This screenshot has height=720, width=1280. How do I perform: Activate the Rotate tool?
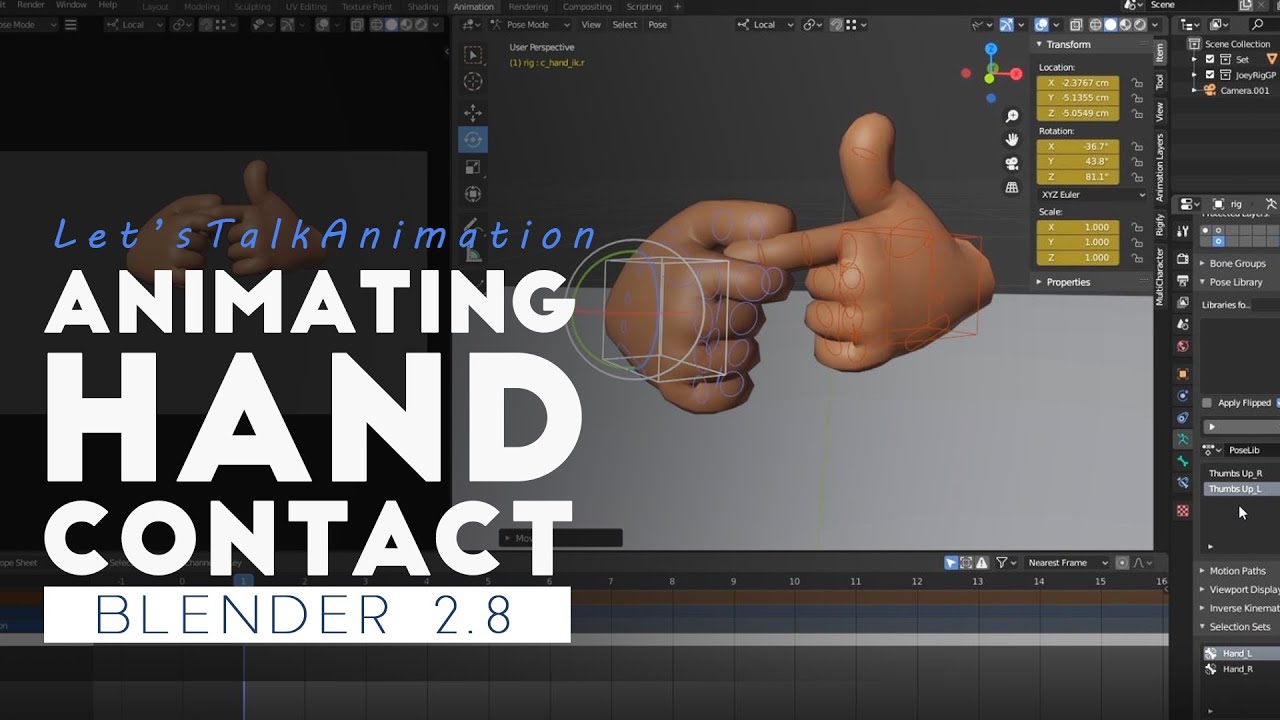click(x=473, y=139)
